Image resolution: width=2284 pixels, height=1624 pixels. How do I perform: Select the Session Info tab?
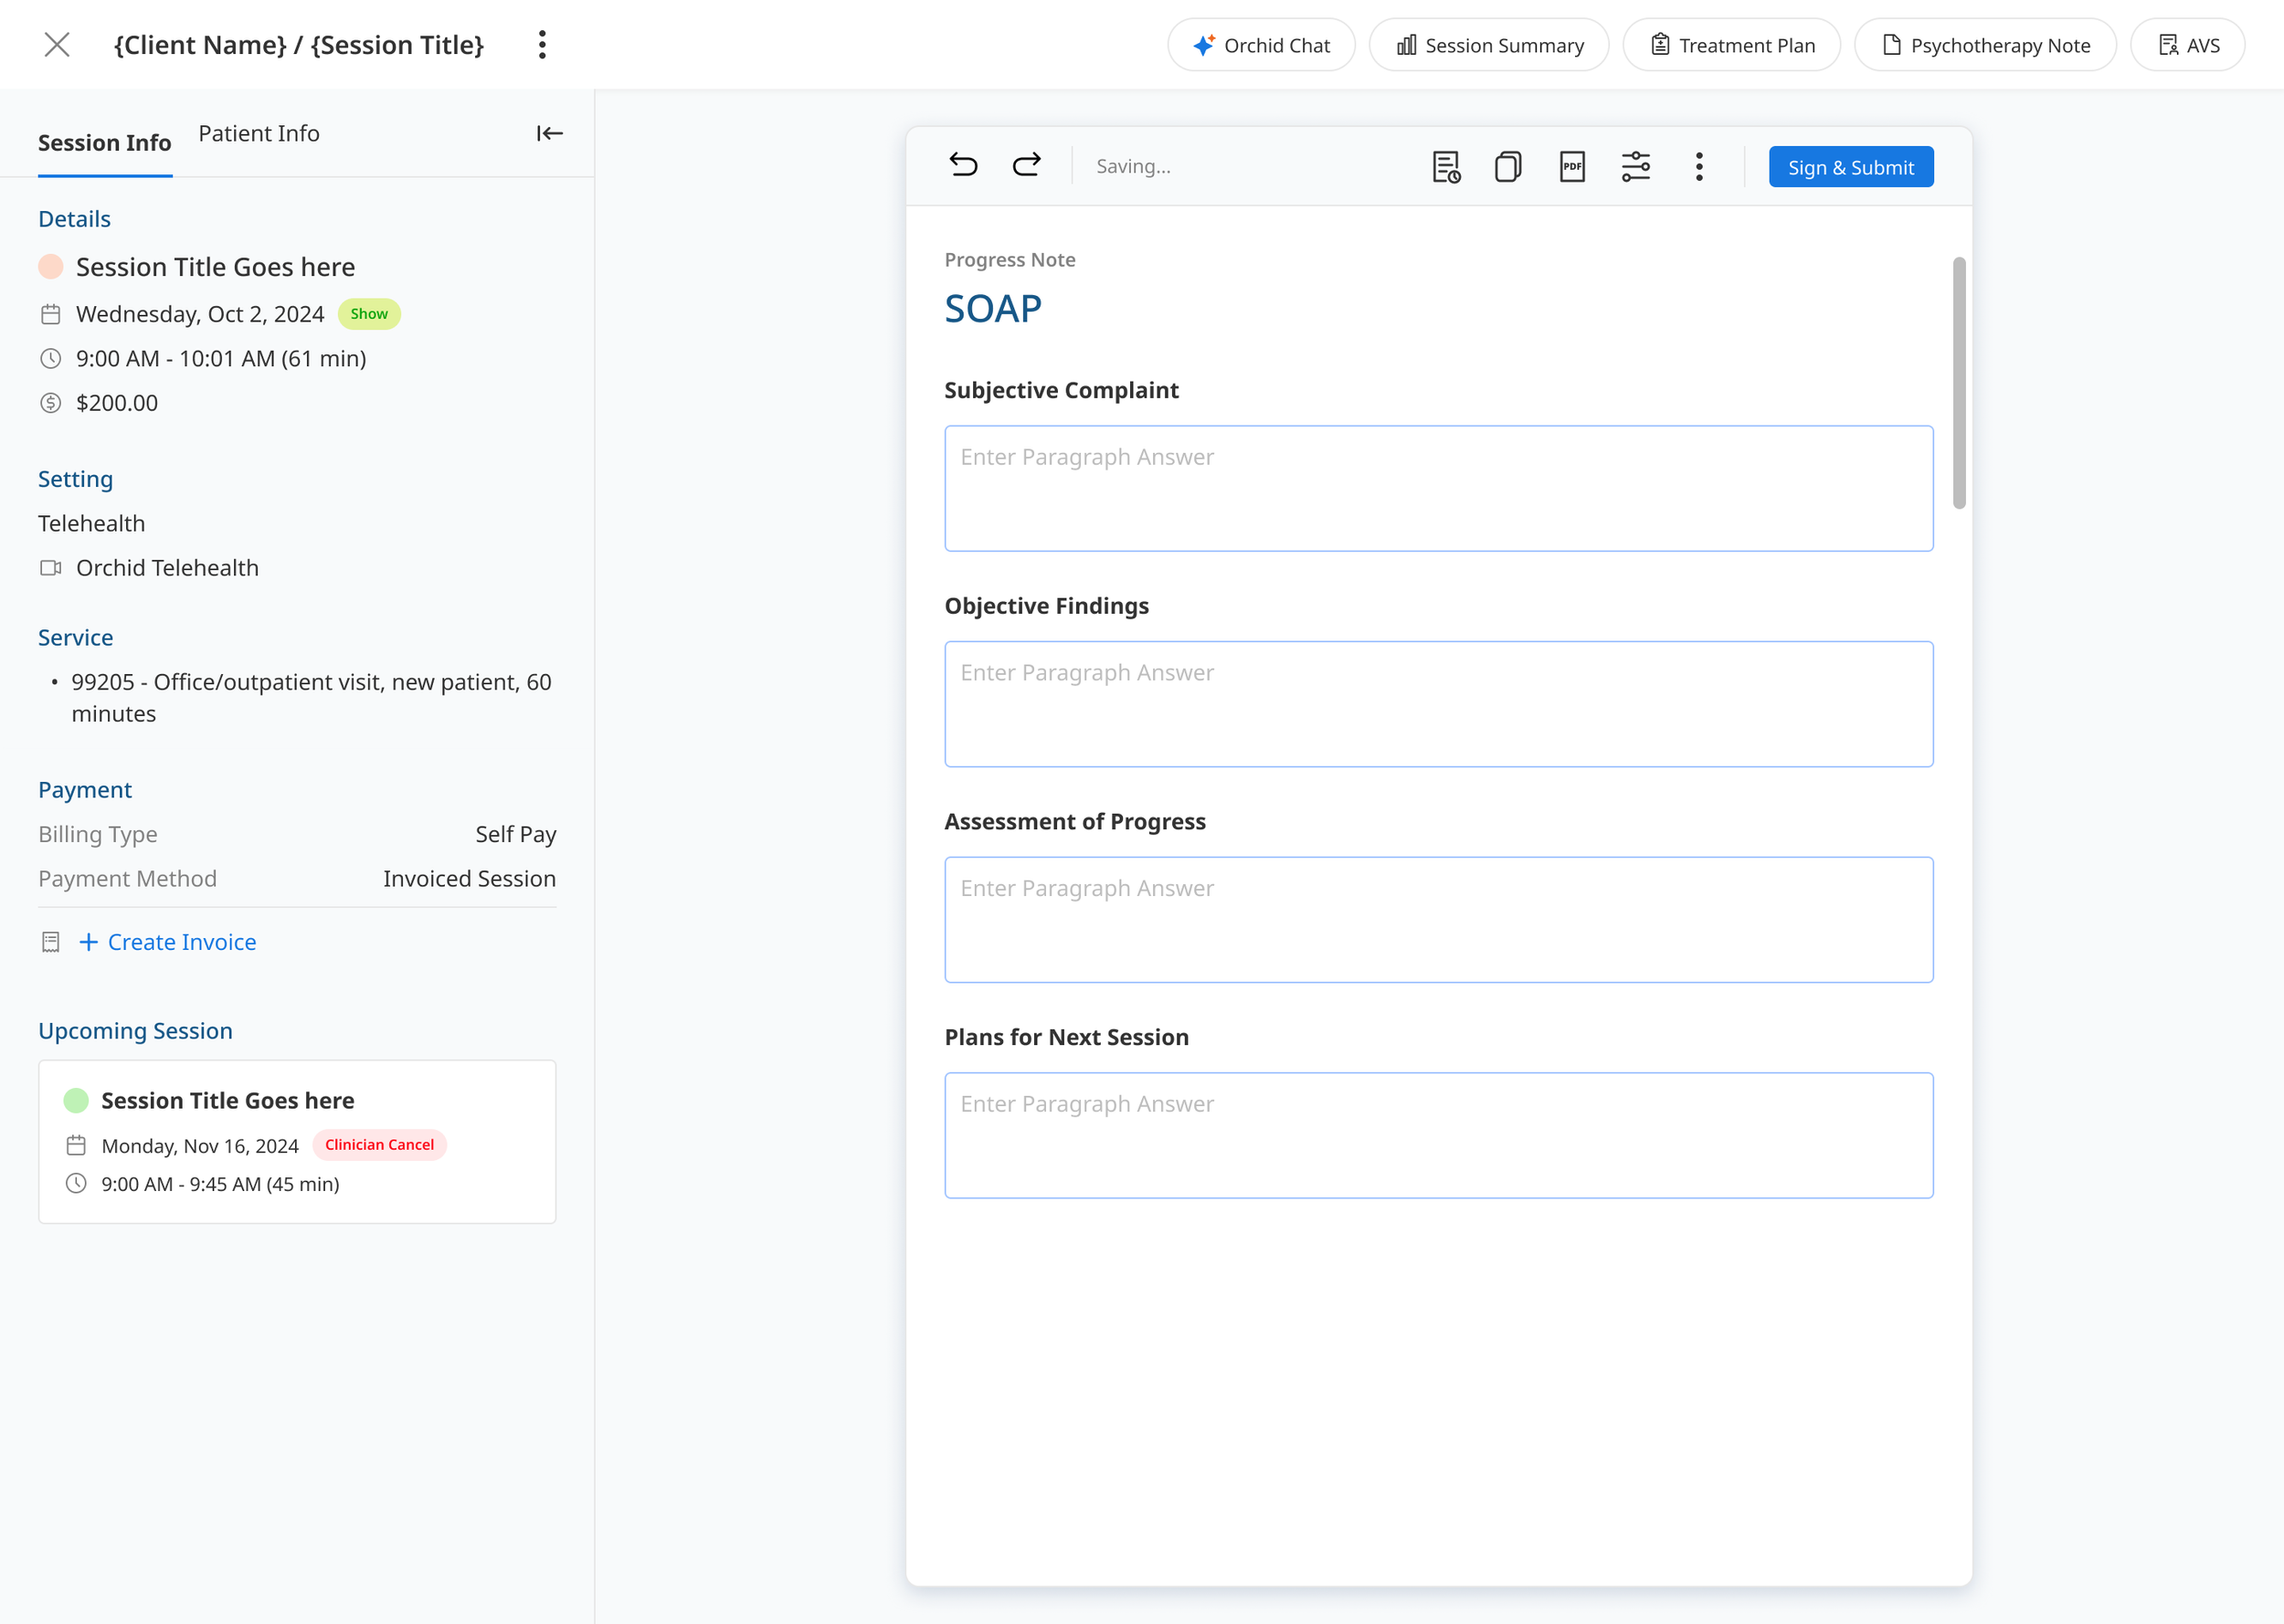[105, 143]
